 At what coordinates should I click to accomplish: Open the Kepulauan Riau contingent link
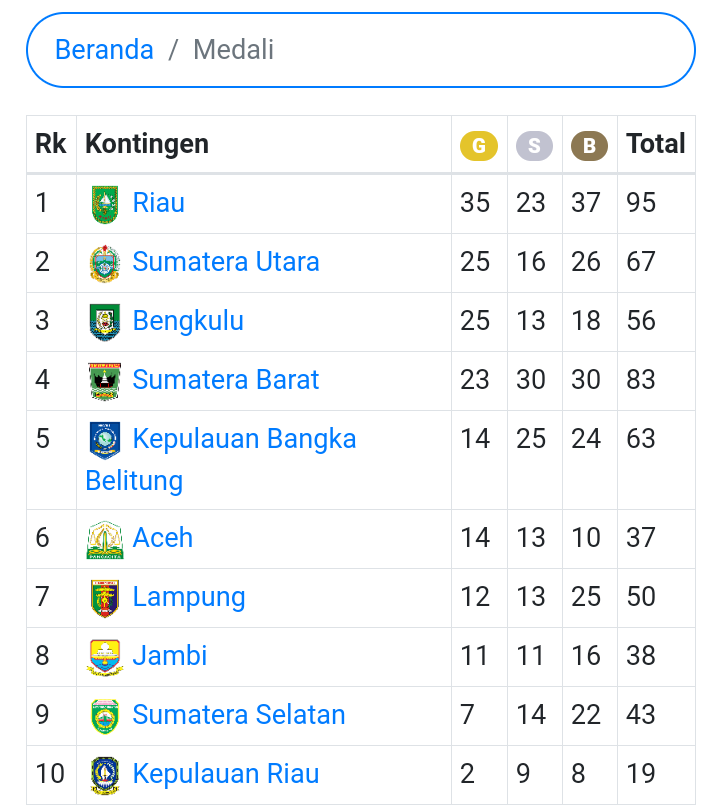(226, 774)
